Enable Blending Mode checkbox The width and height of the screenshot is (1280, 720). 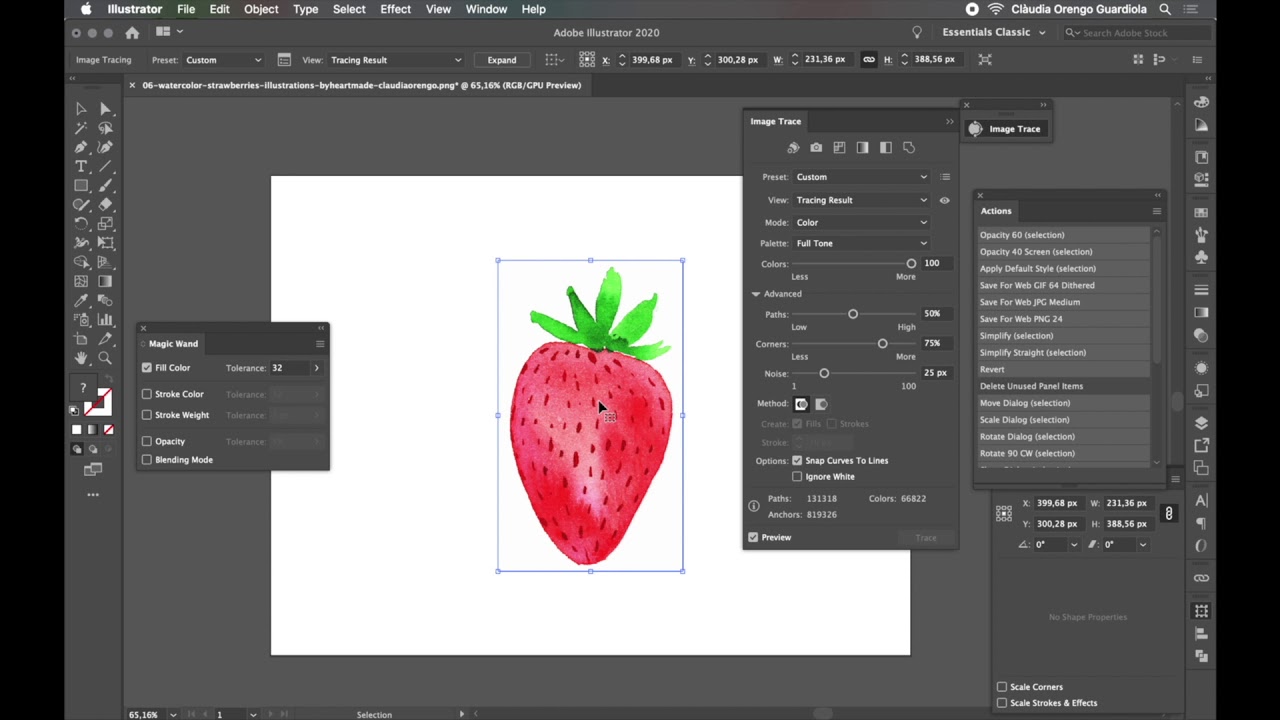click(x=147, y=460)
